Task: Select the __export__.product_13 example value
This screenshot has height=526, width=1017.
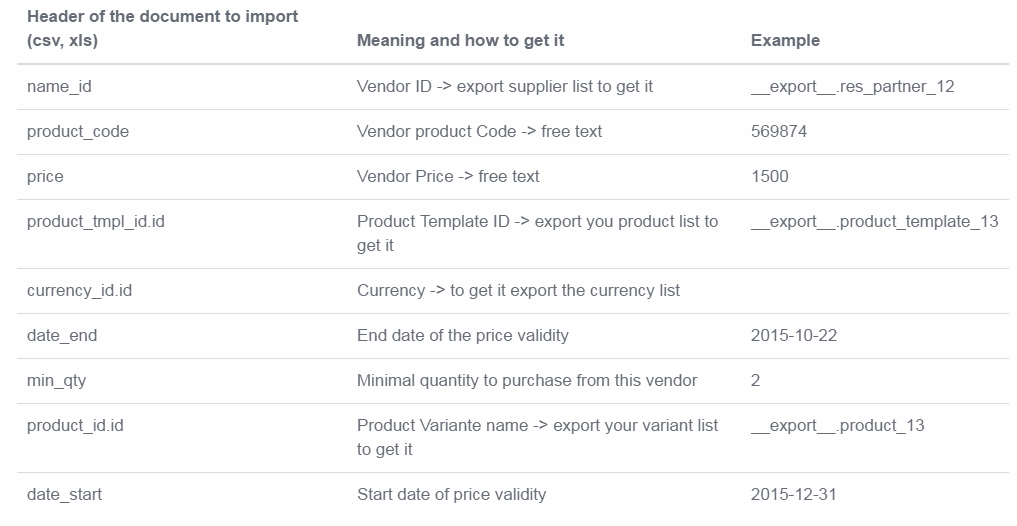Action: click(837, 426)
